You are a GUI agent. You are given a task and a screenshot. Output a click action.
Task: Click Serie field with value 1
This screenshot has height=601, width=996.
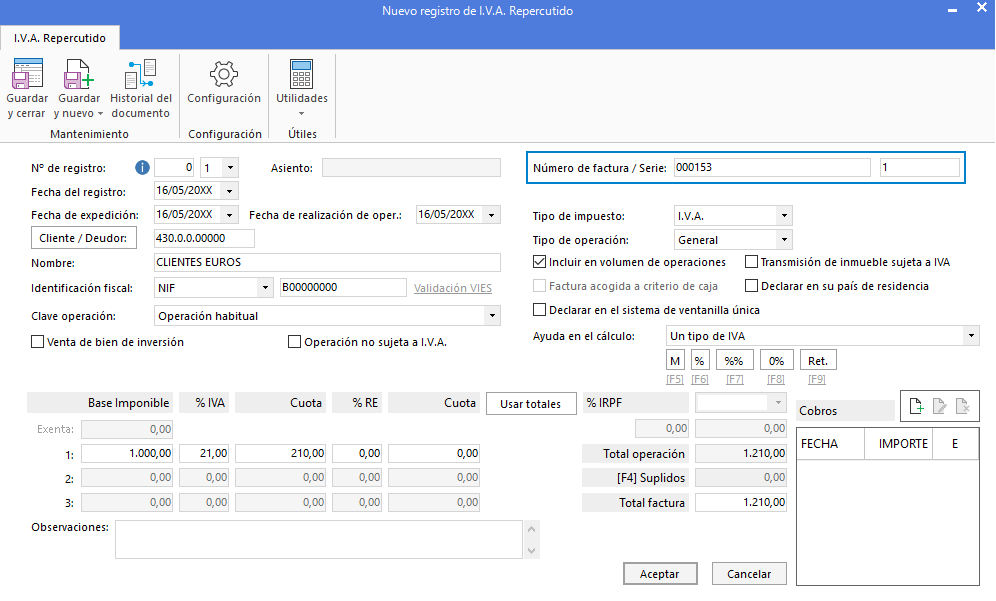[920, 168]
